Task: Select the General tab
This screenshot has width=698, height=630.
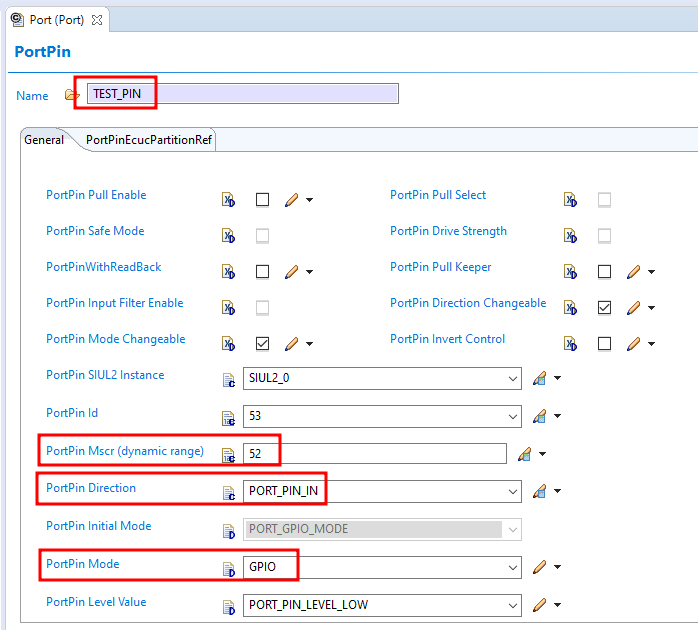Action: [x=44, y=140]
